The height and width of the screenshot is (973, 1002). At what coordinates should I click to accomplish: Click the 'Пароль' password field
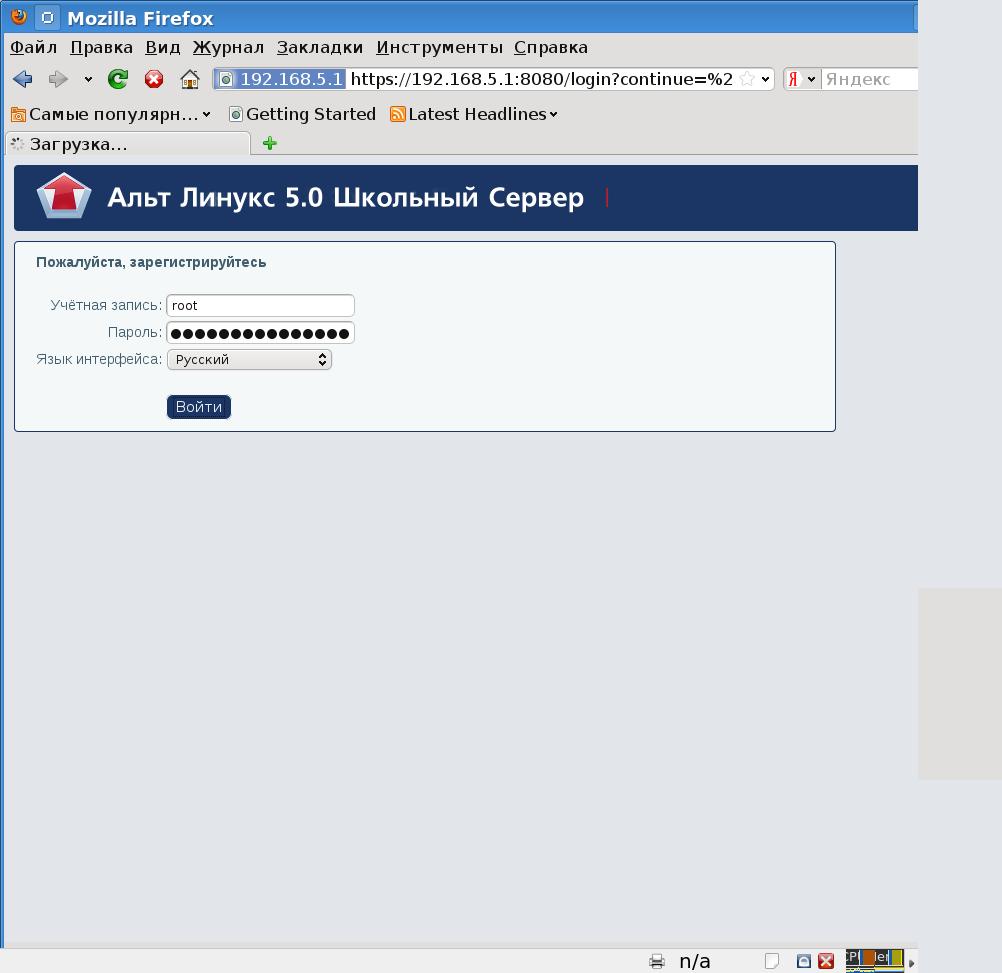260,333
